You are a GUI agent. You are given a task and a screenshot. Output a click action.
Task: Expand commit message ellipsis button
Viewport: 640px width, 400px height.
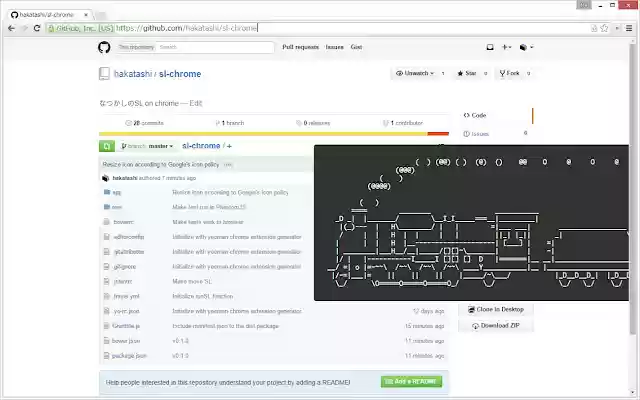point(228,165)
